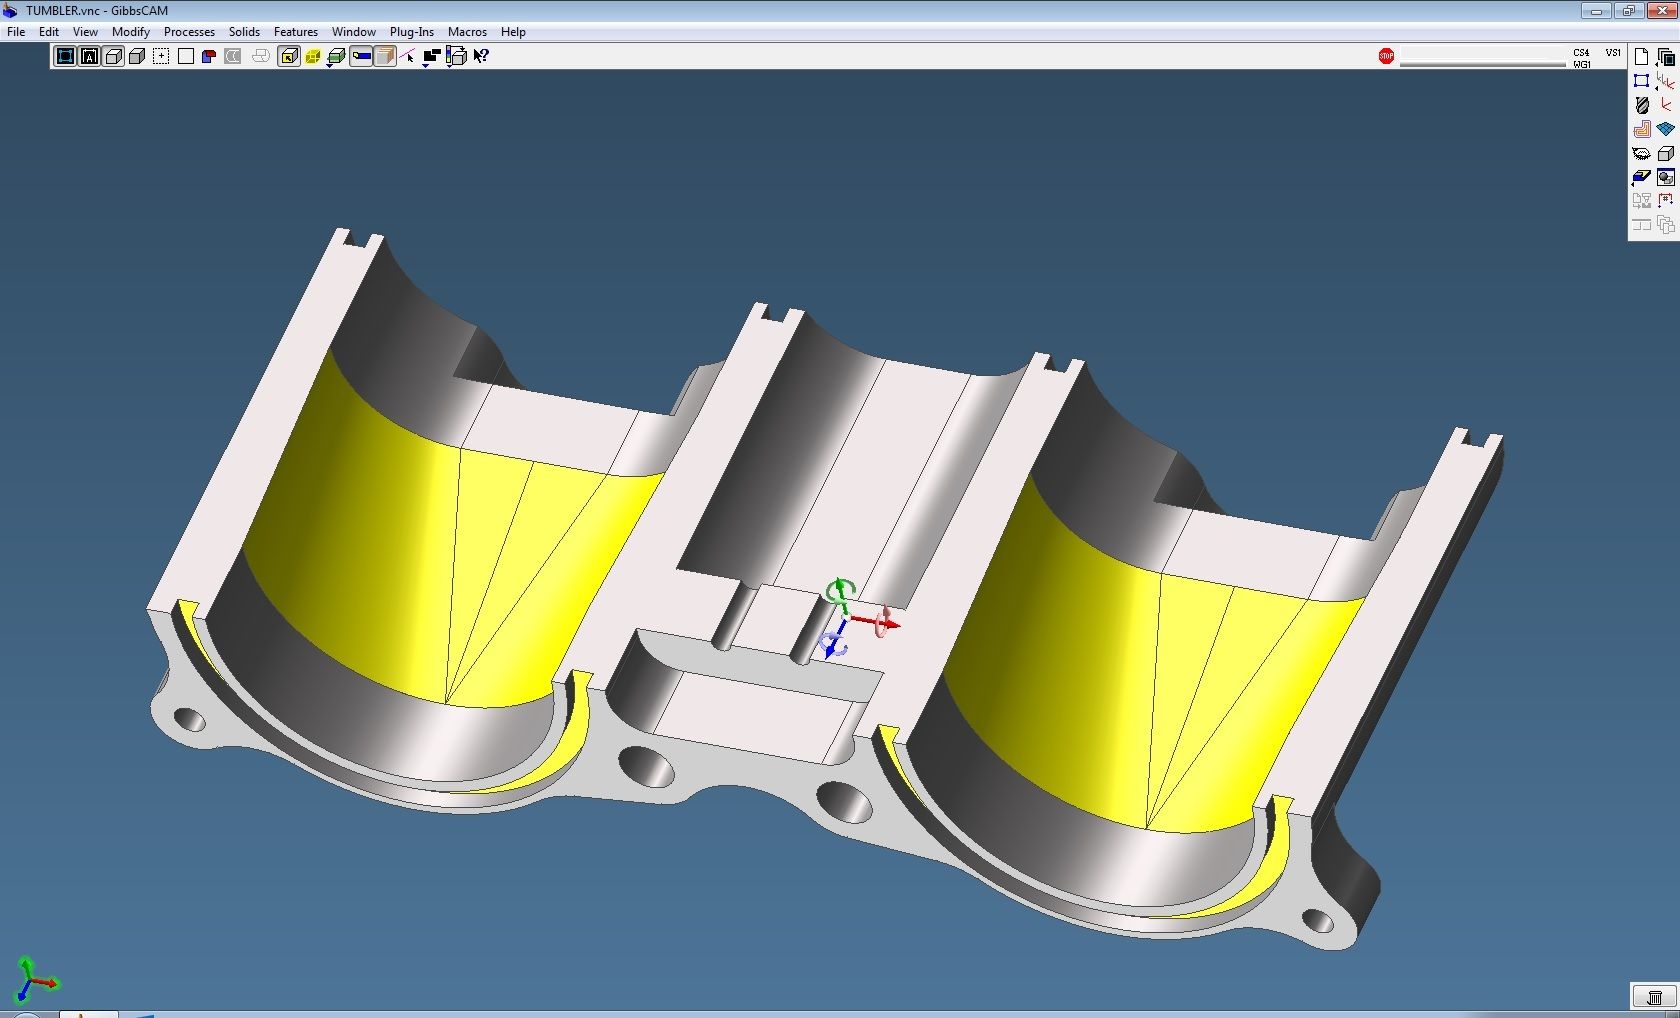Open the Body Bag sphere-cube icon
Screen dimensions: 1680x1018
[x=1665, y=177]
